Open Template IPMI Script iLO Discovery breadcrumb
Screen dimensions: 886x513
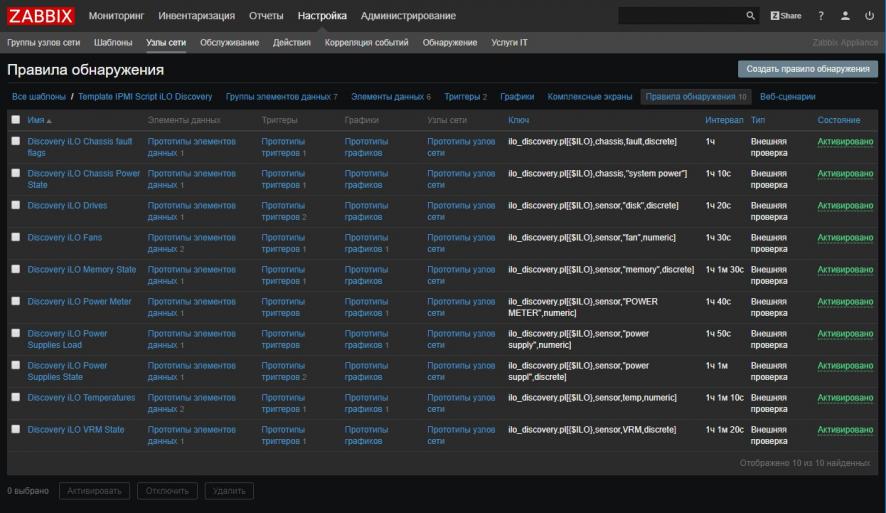tap(145, 97)
